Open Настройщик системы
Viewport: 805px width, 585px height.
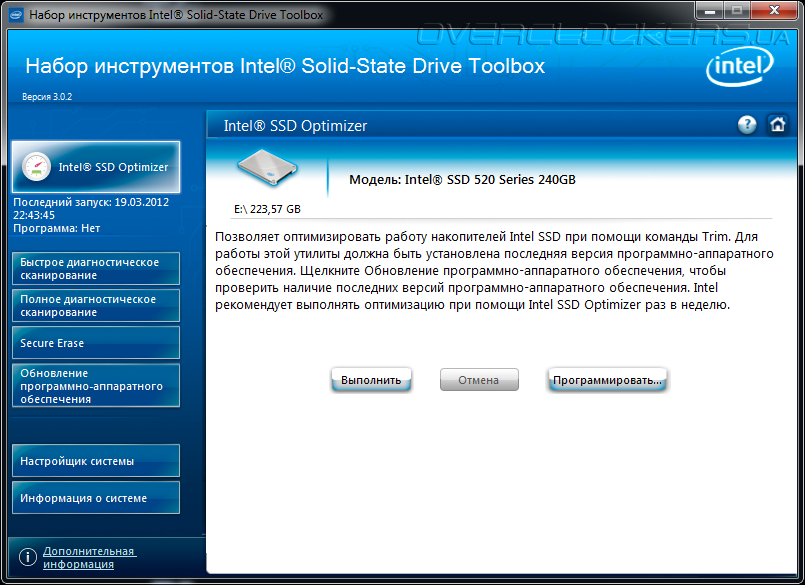(x=96, y=461)
